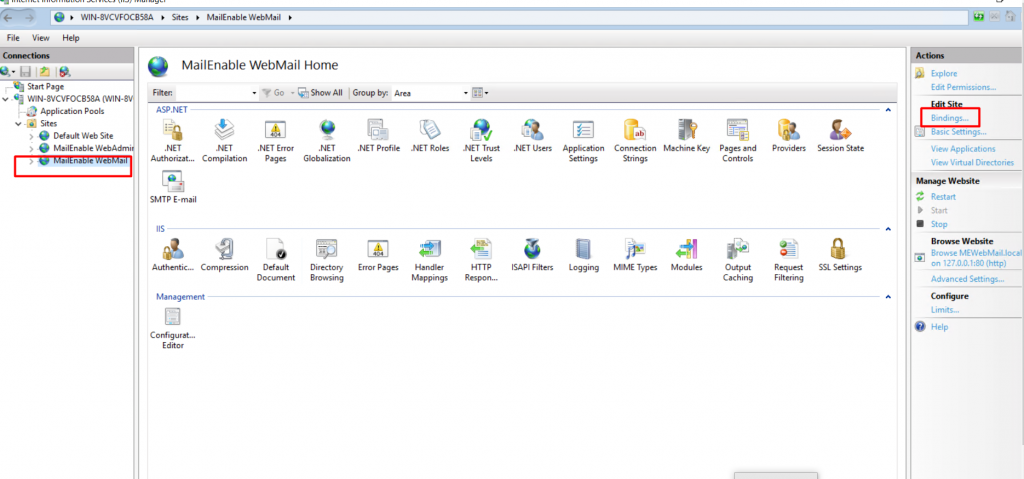The width and height of the screenshot is (1024, 479).
Task: Click the Bindings... action link
Action: coord(950,118)
